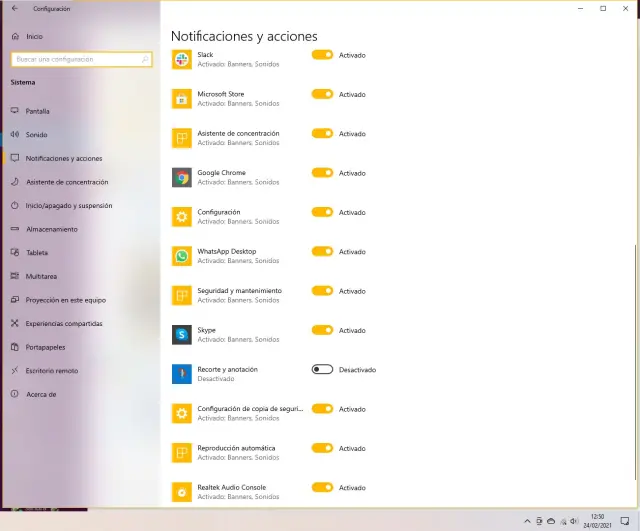Open the Pantalla settings section
The image size is (640, 531).
(x=38, y=111)
